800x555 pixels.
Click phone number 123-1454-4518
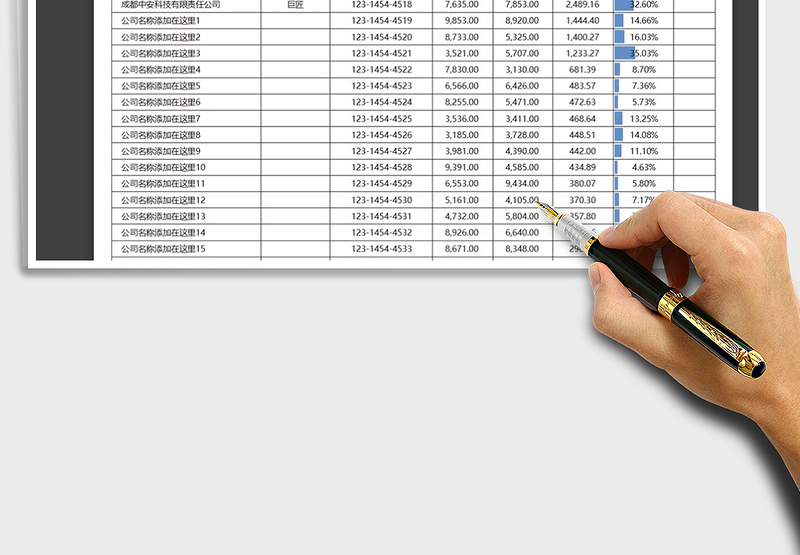[382, 5]
